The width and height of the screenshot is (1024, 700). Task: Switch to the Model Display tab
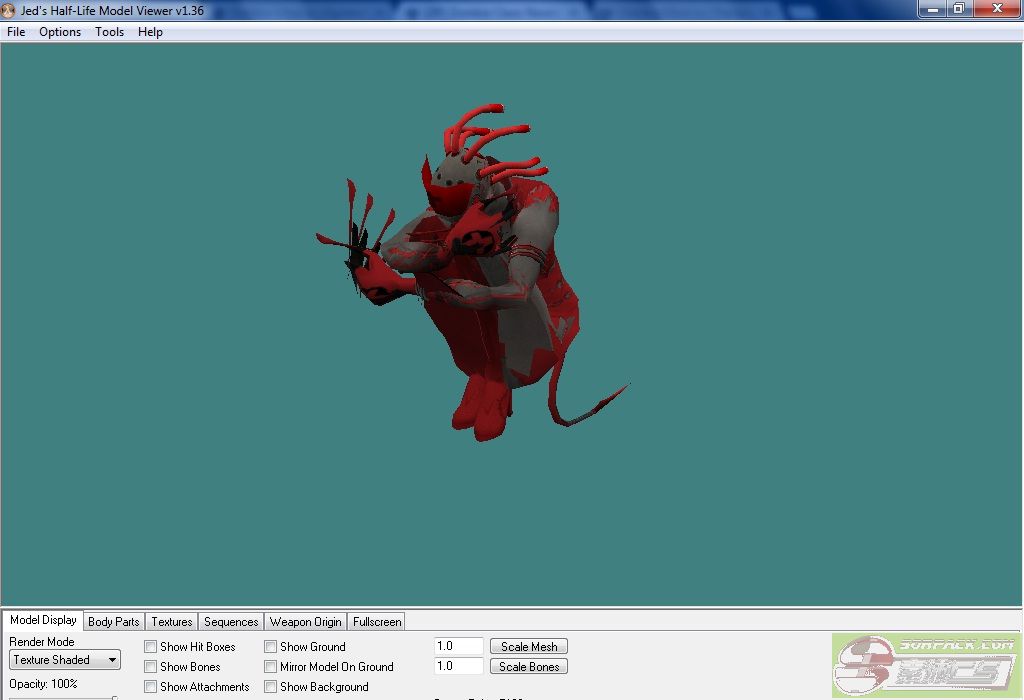pyautogui.click(x=43, y=620)
